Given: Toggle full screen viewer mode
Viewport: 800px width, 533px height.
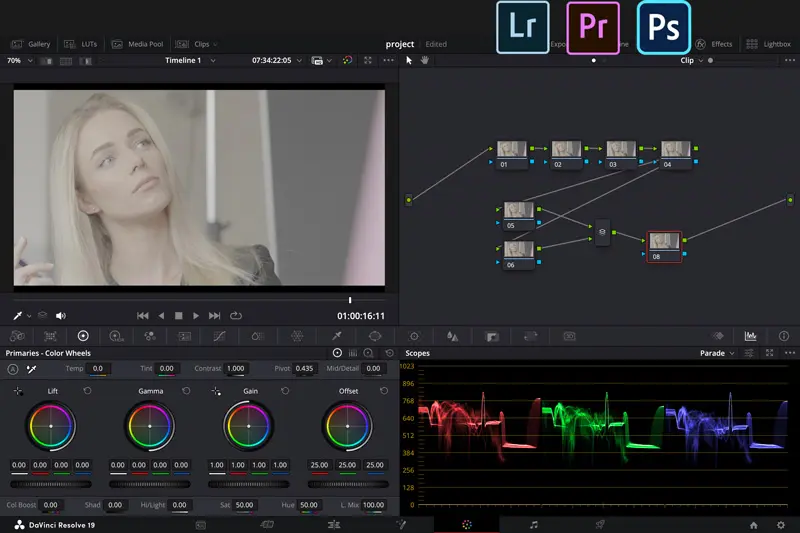Looking at the screenshot, I should pos(367,61).
